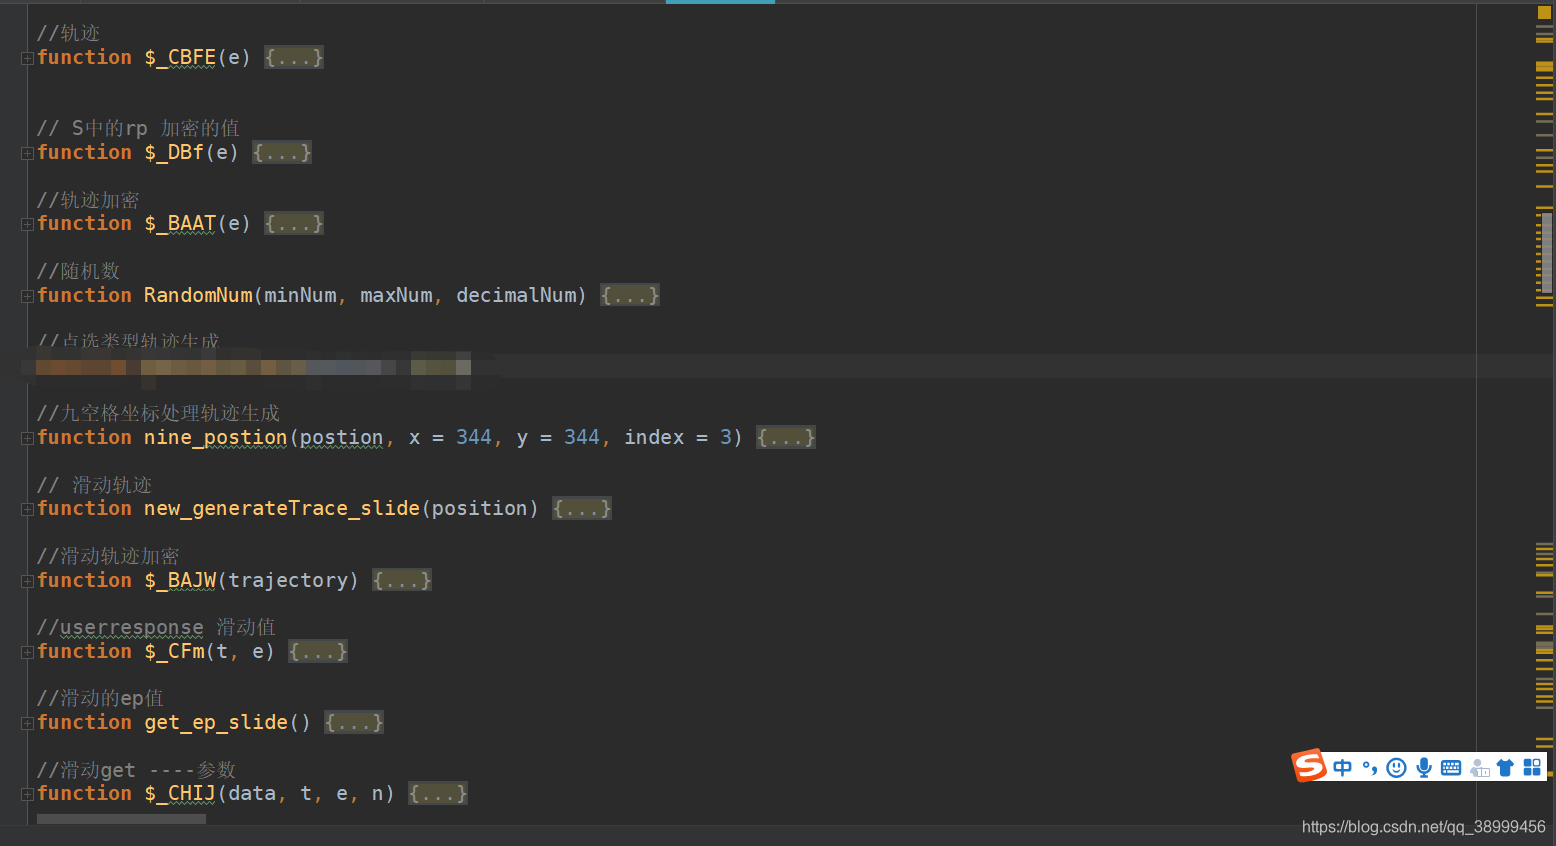
Task: Click the //滑动get ----参数 comment
Action: coord(136,769)
